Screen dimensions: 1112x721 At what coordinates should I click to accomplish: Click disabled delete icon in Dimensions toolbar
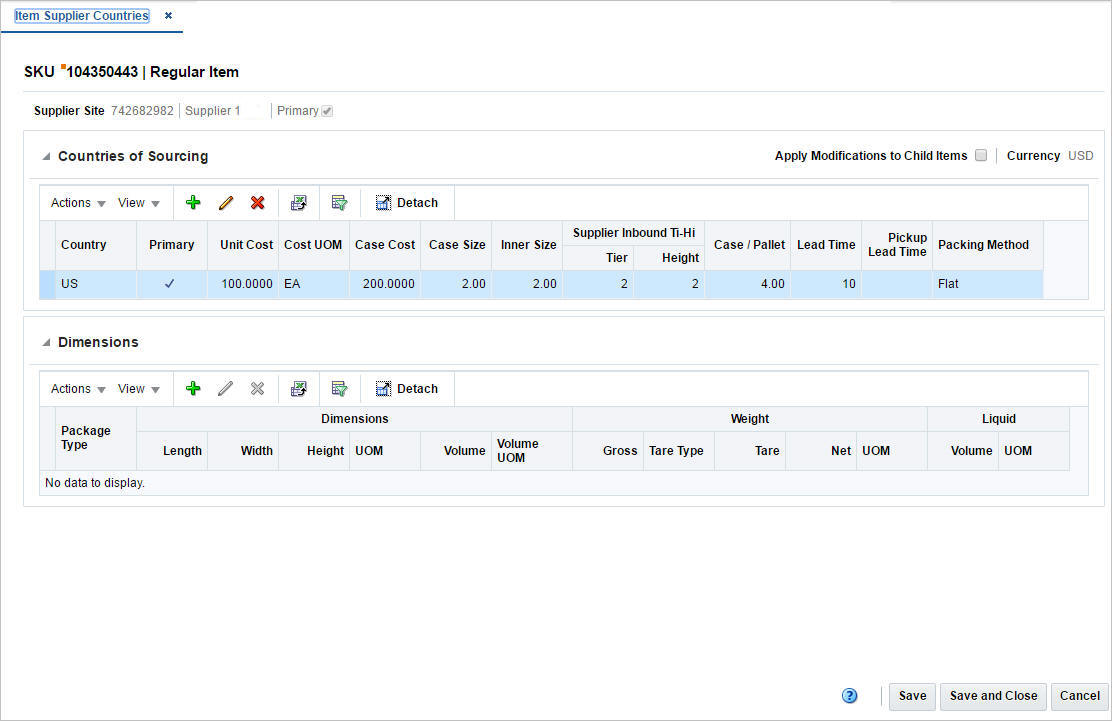point(257,389)
